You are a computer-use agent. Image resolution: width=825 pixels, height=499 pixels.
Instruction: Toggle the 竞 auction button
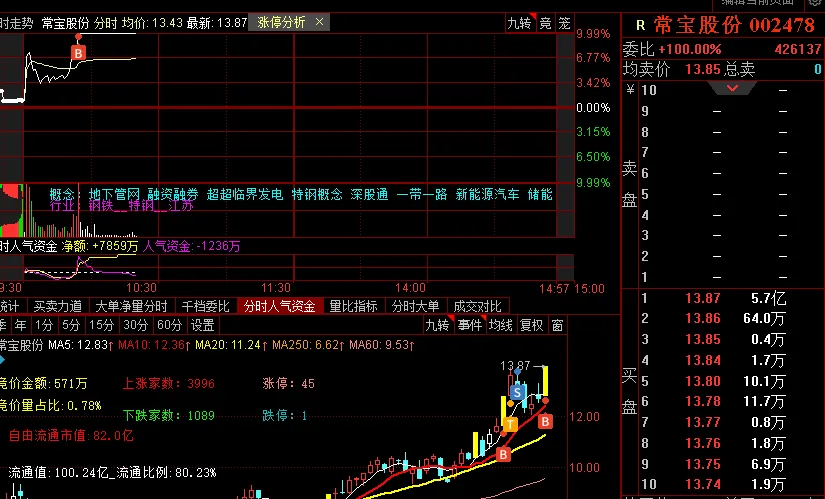click(546, 23)
